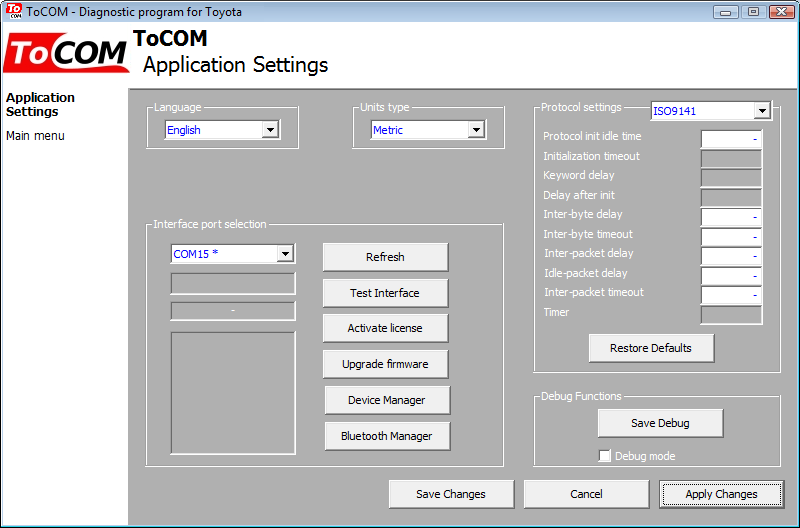Click the empty field below COM15 dropdown
This screenshot has height=528, width=800.
(x=233, y=284)
